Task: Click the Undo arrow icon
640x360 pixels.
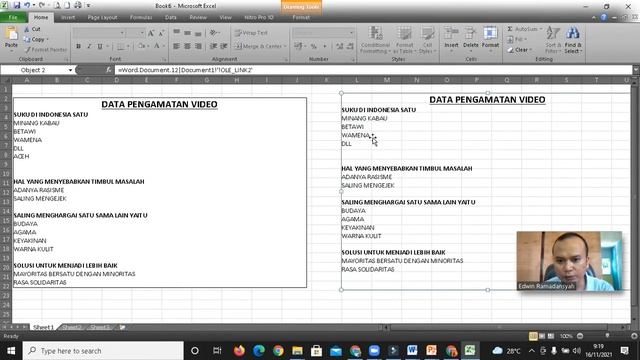Action: 27,6
